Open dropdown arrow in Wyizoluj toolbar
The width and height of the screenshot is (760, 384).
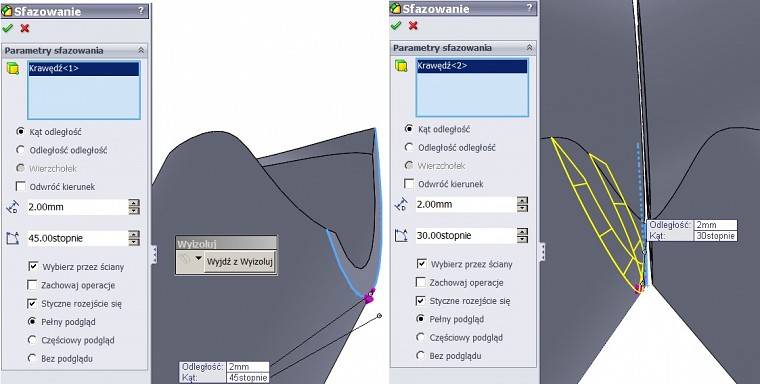pyautogui.click(x=198, y=259)
